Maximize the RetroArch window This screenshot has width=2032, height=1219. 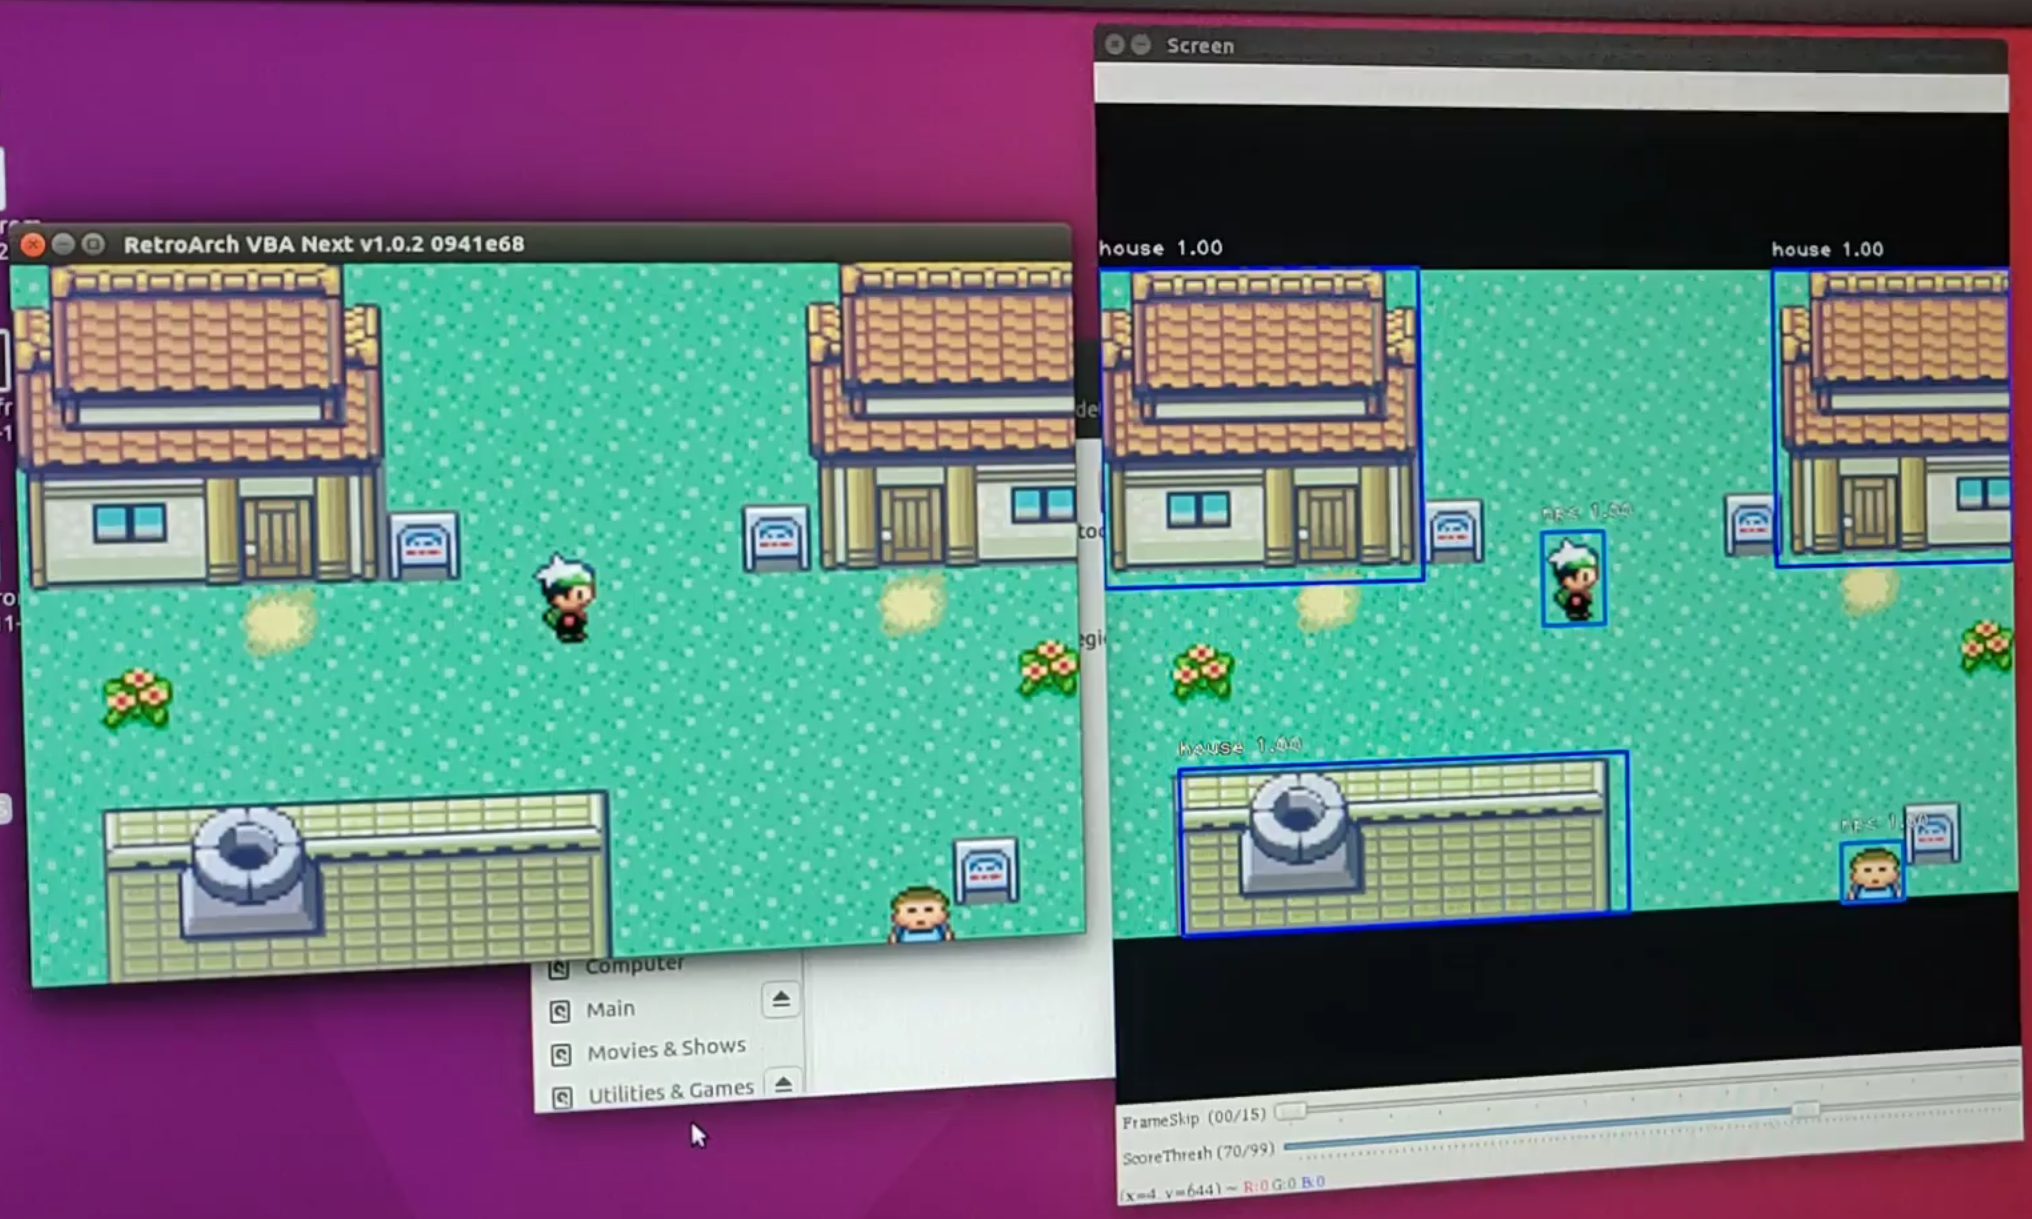click(94, 244)
